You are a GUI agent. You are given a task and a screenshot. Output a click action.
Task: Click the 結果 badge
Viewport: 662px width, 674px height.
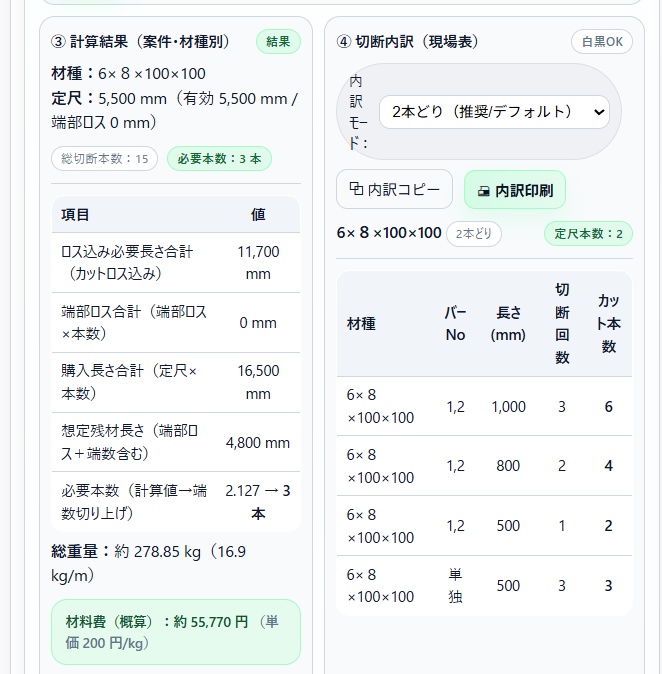(278, 42)
